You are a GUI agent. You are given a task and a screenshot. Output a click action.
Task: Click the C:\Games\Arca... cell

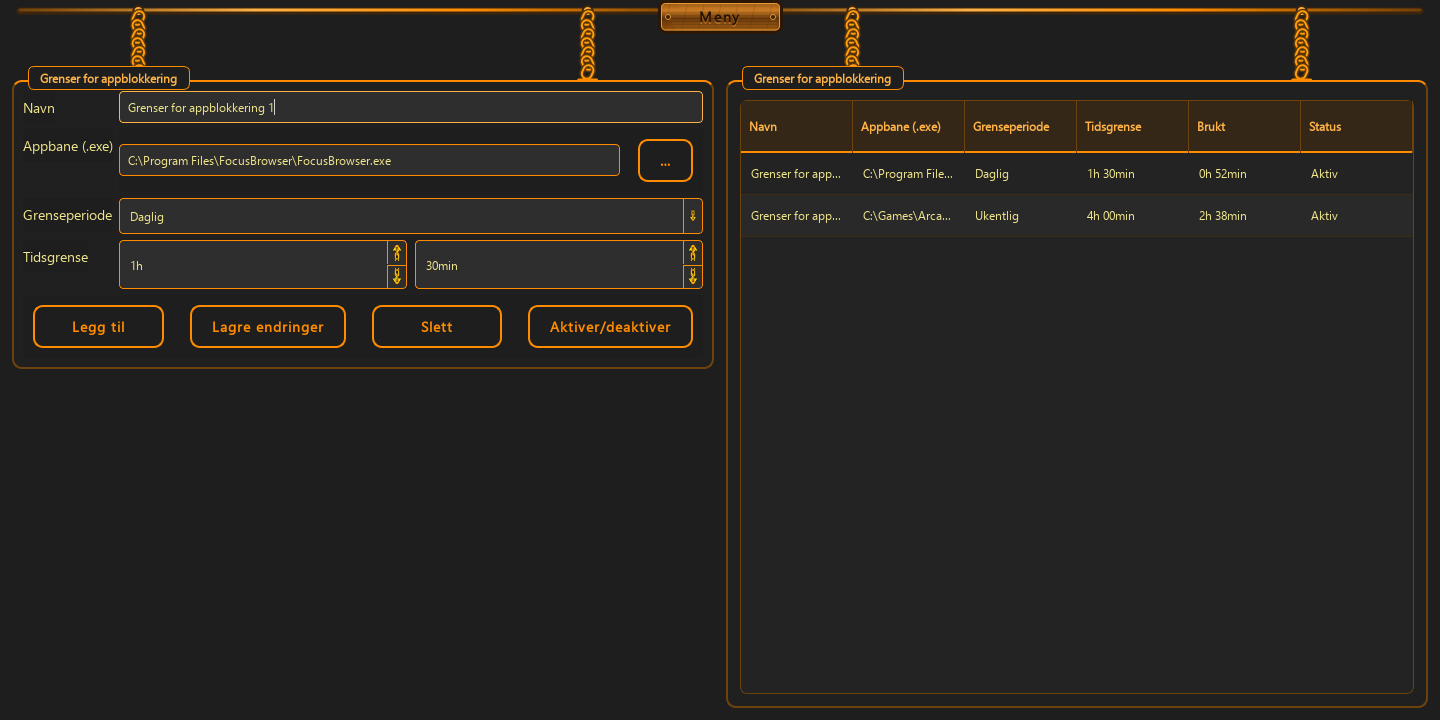[x=909, y=216]
